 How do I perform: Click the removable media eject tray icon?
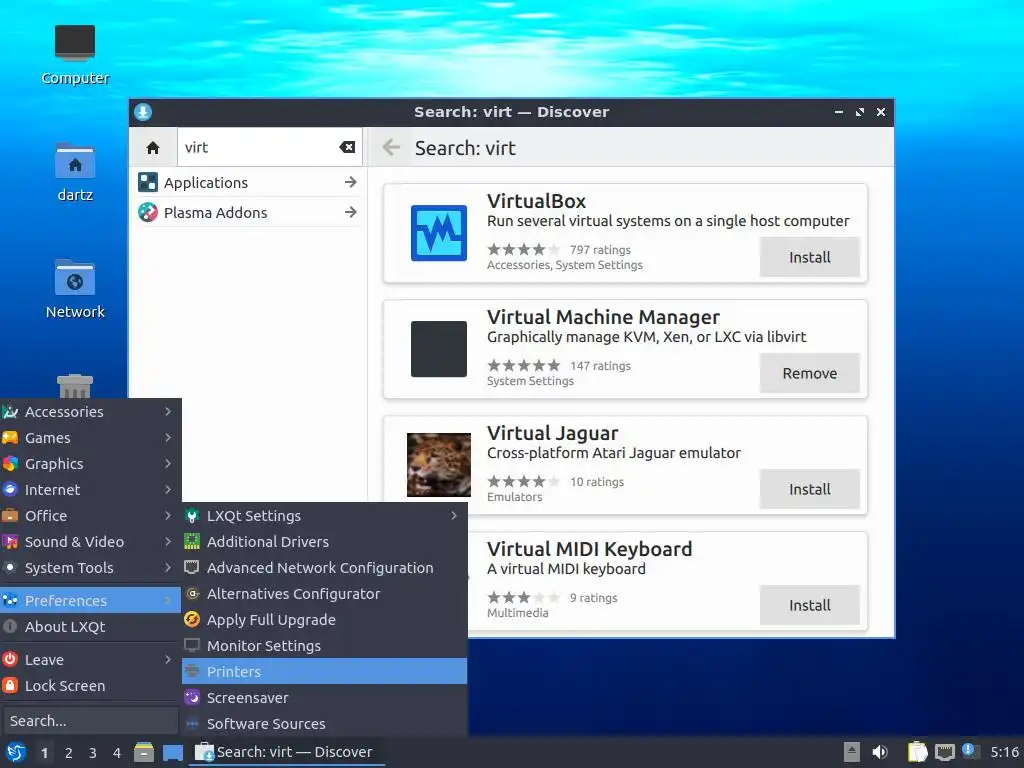tap(852, 752)
